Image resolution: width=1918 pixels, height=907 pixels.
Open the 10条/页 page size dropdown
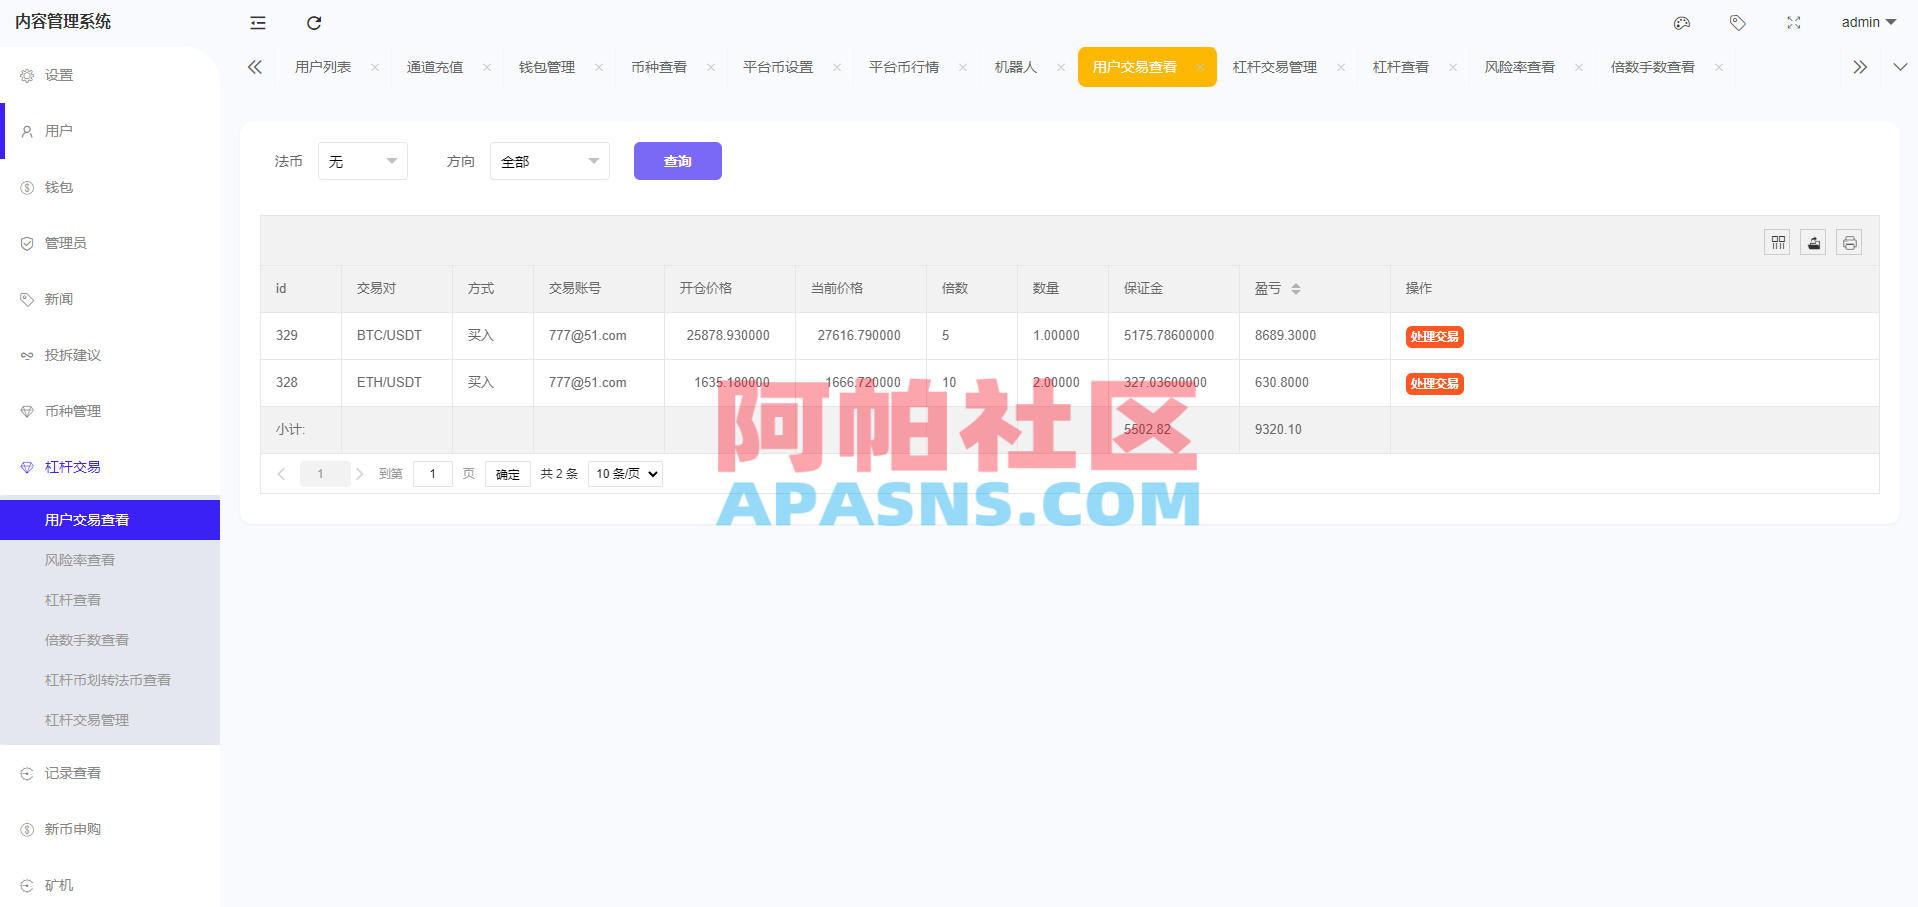click(624, 473)
